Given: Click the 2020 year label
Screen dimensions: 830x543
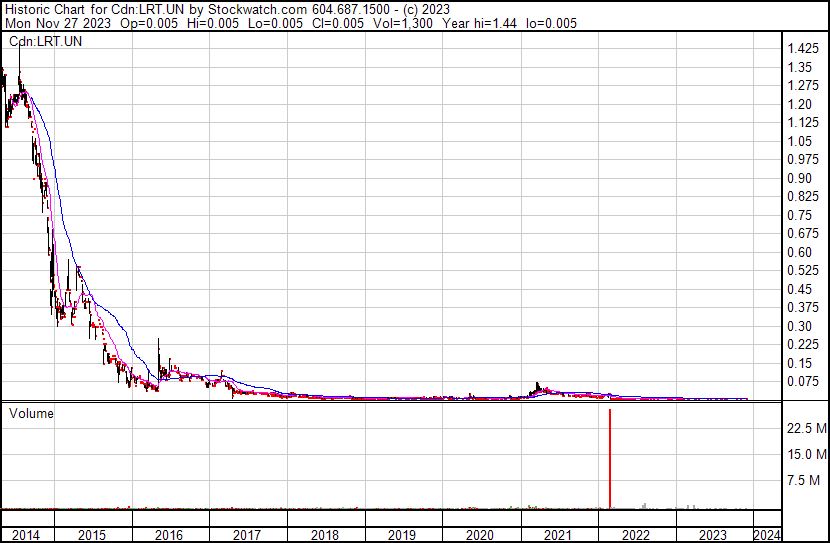Looking at the screenshot, I should tap(480, 535).
